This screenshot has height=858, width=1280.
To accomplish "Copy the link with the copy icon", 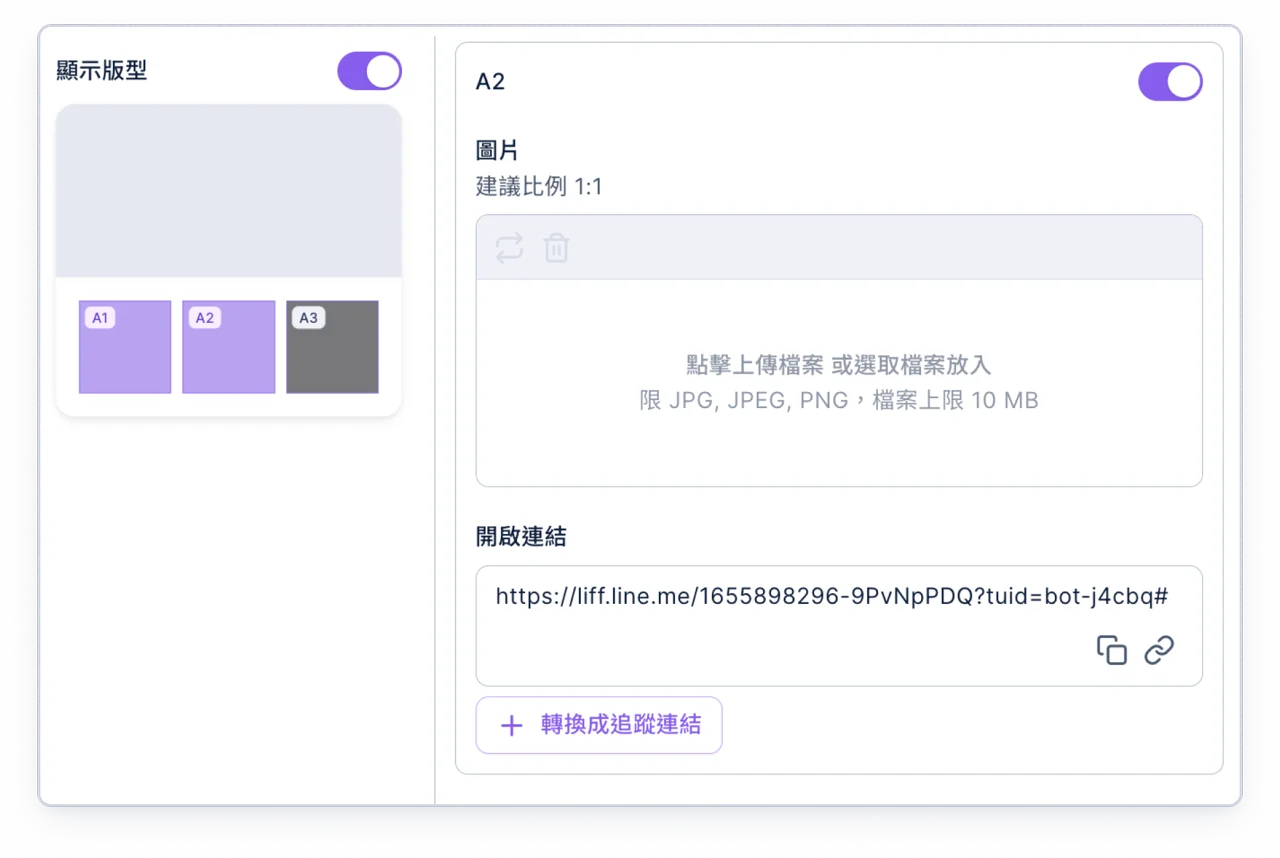I will pyautogui.click(x=1112, y=650).
